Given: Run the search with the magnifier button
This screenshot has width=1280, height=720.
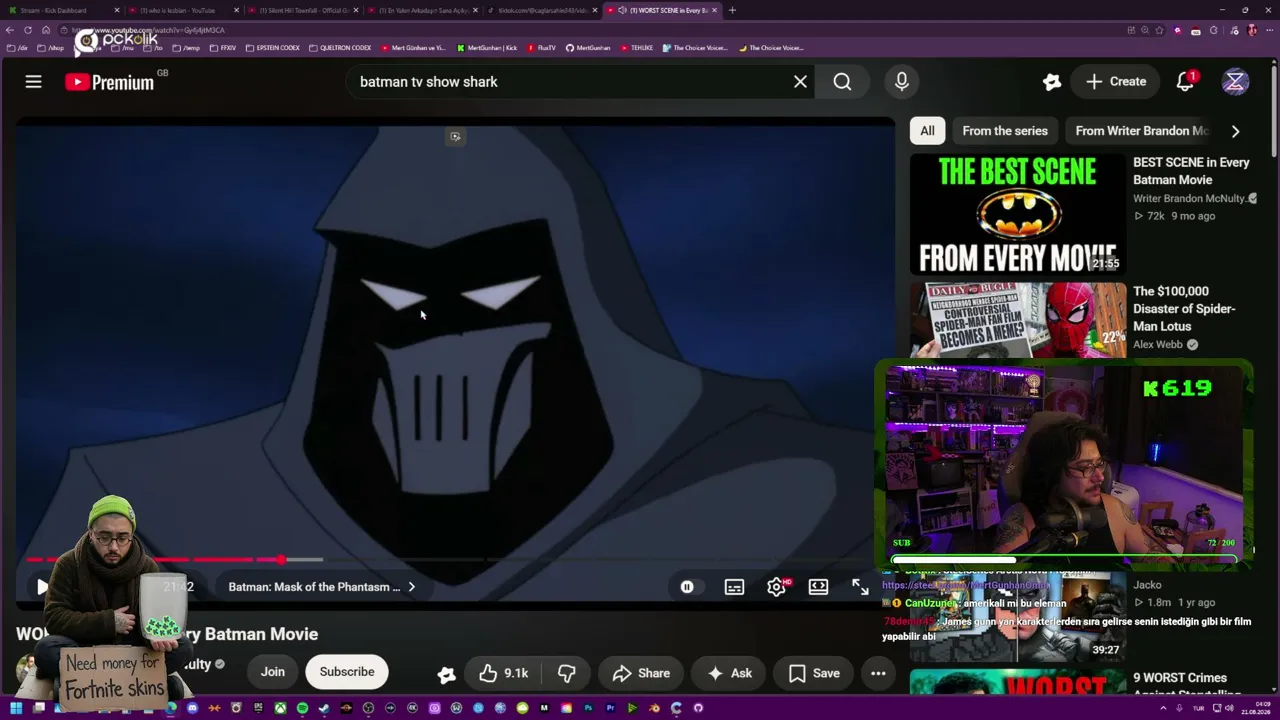Looking at the screenshot, I should pos(842,82).
